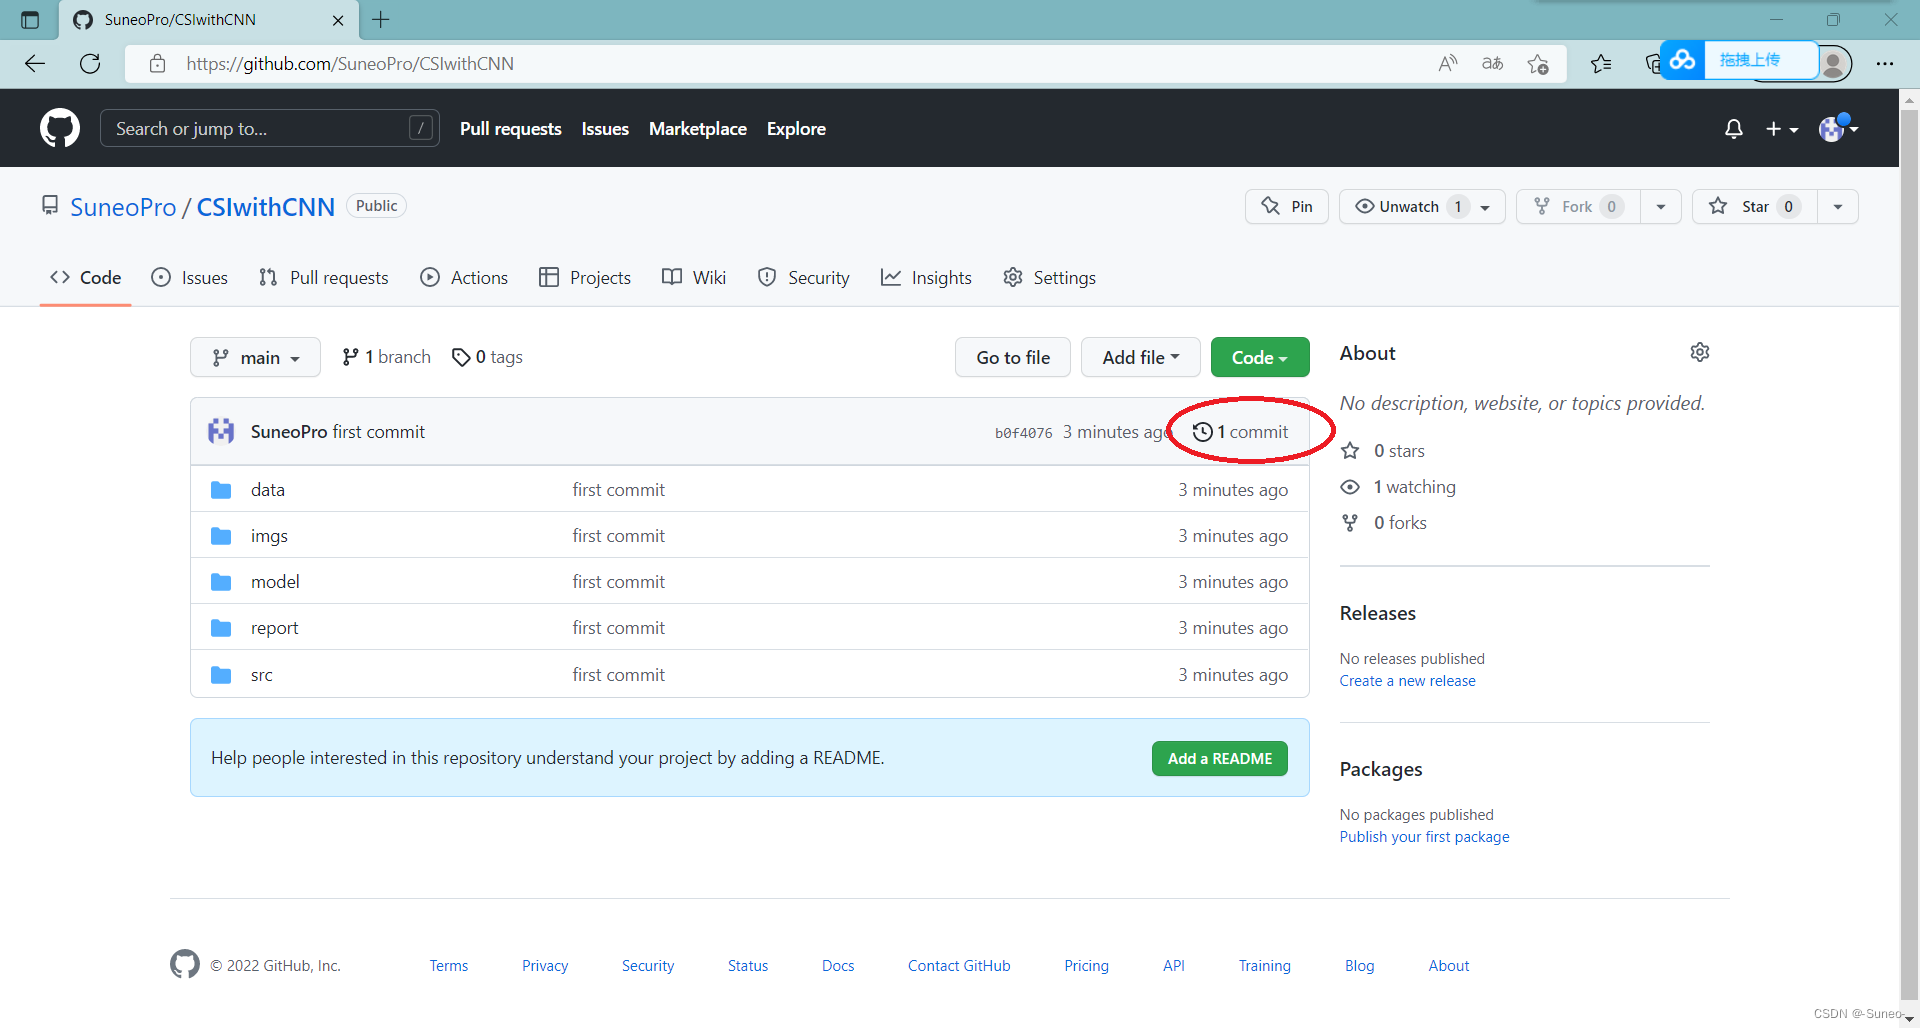Click the browser back arrow

coord(35,64)
